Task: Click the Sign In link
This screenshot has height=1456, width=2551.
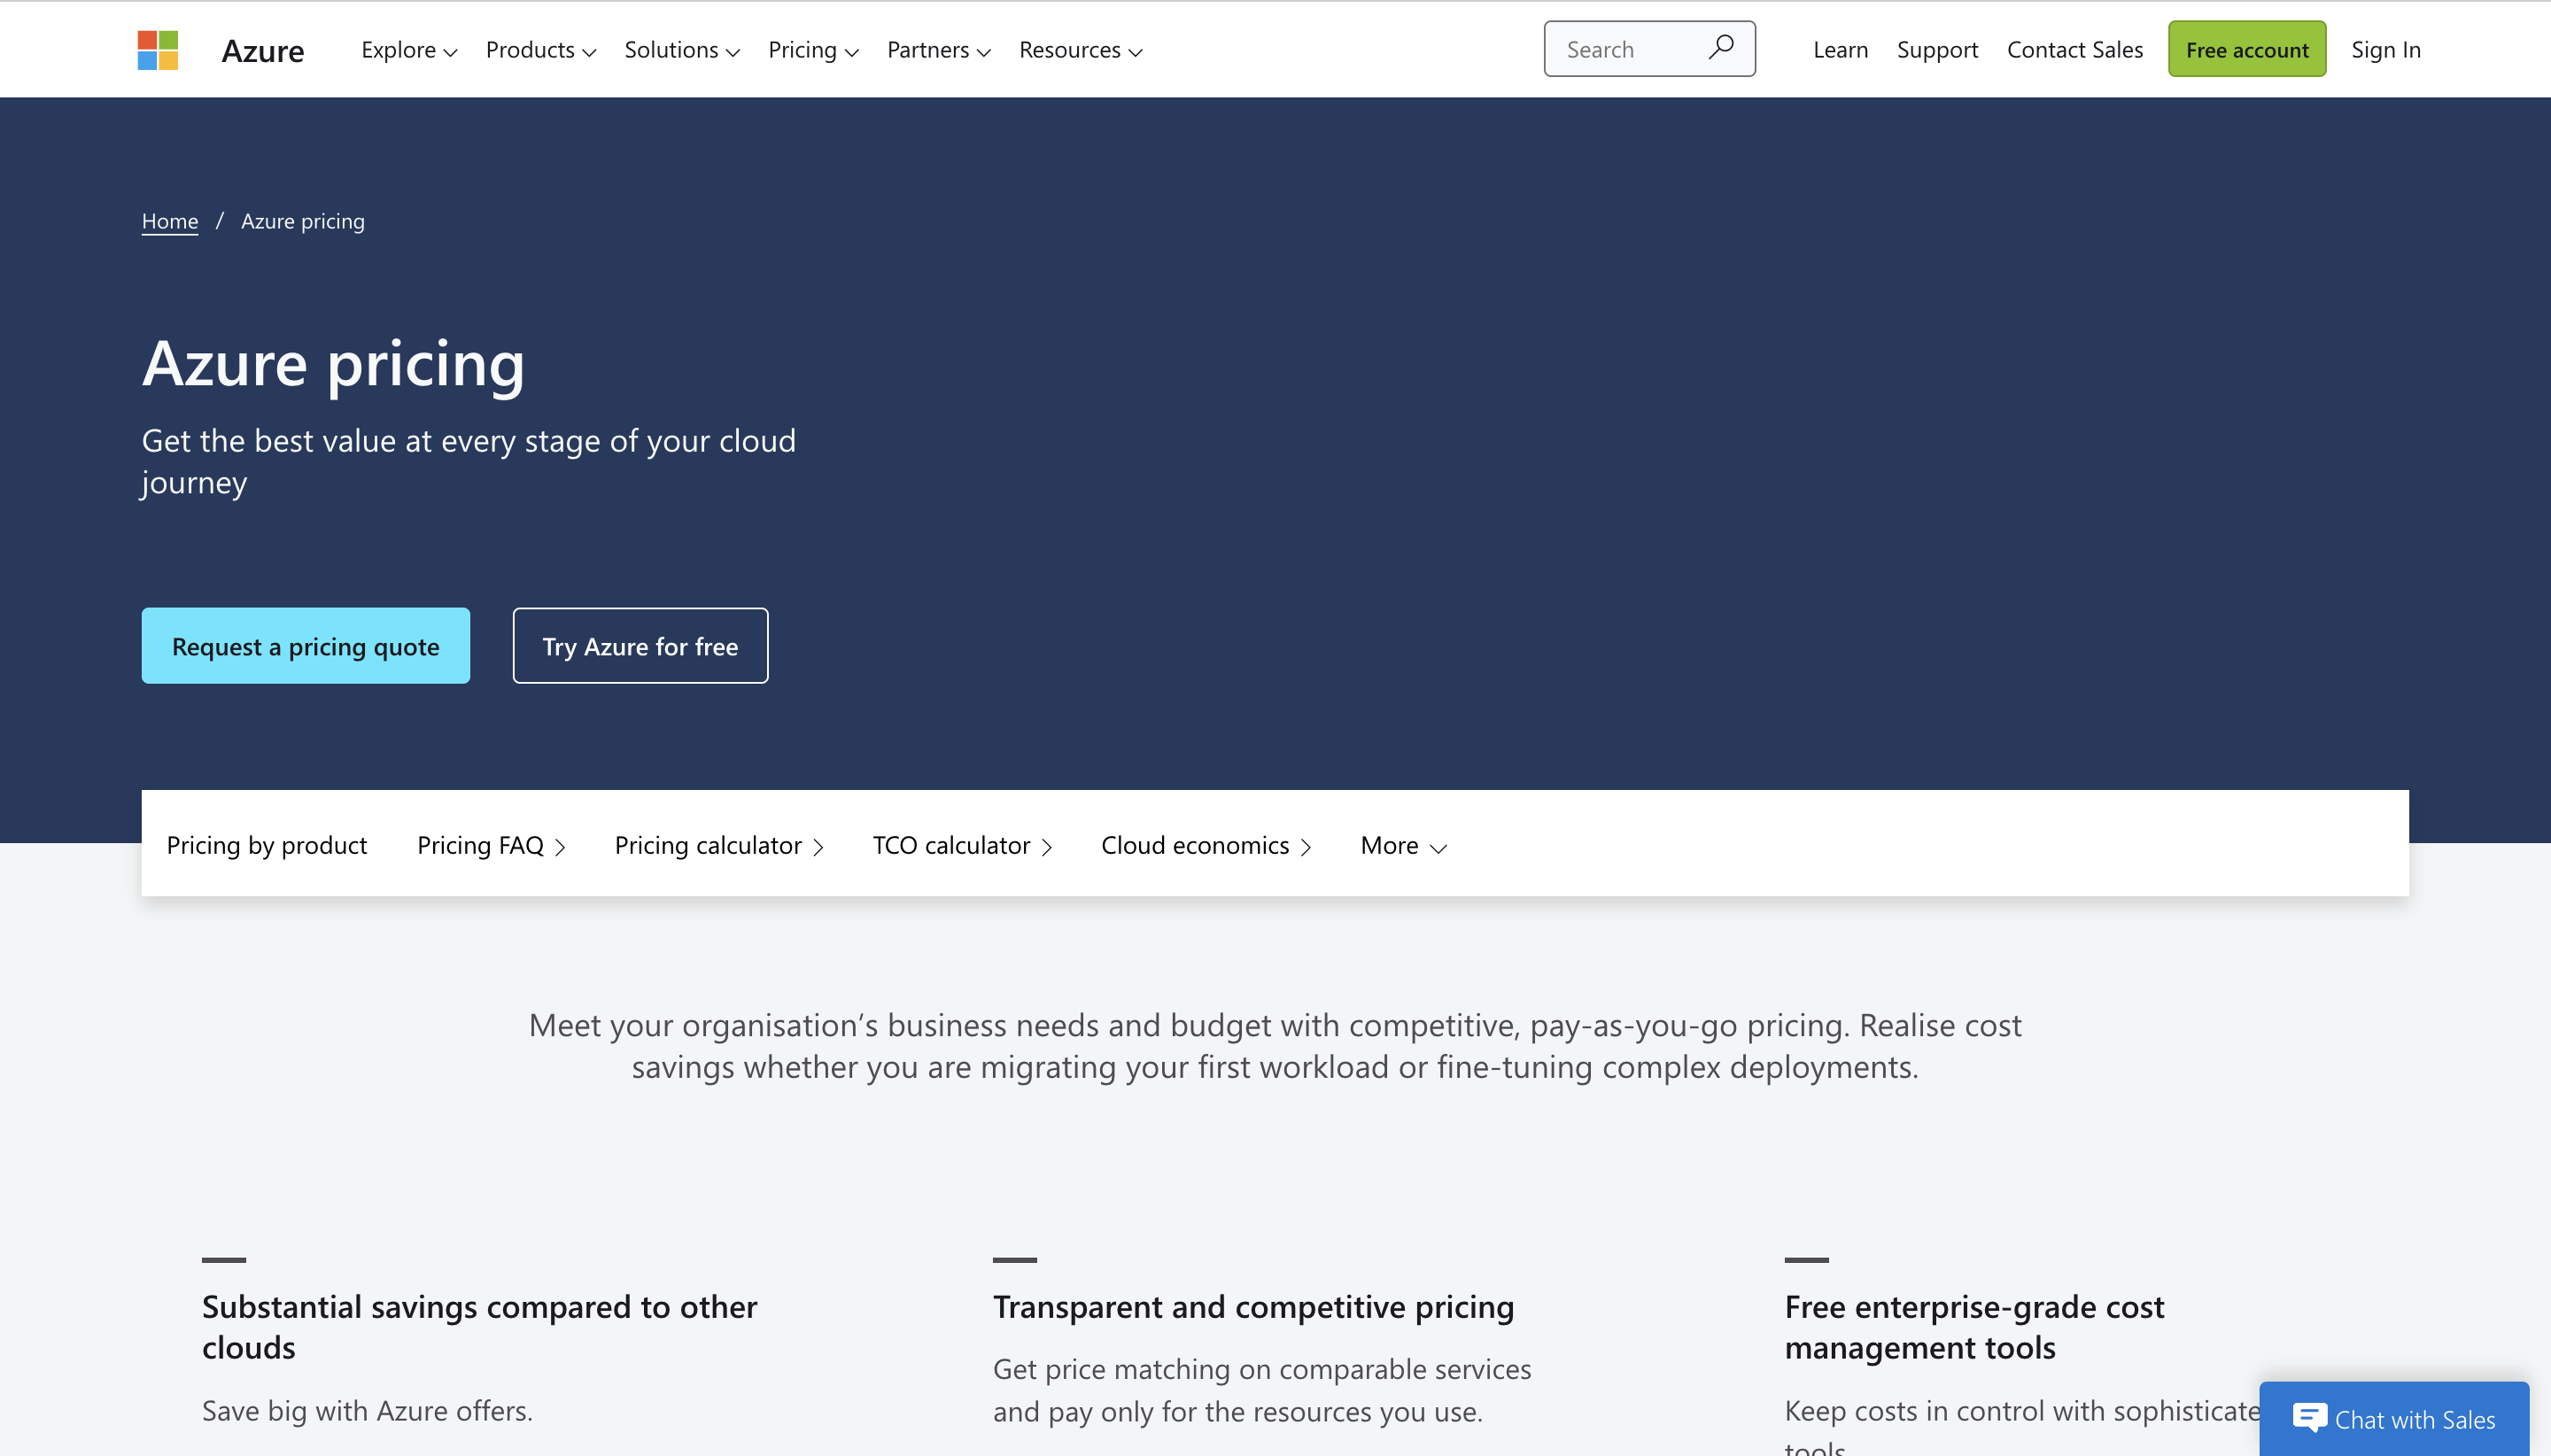Action: pos(2384,47)
